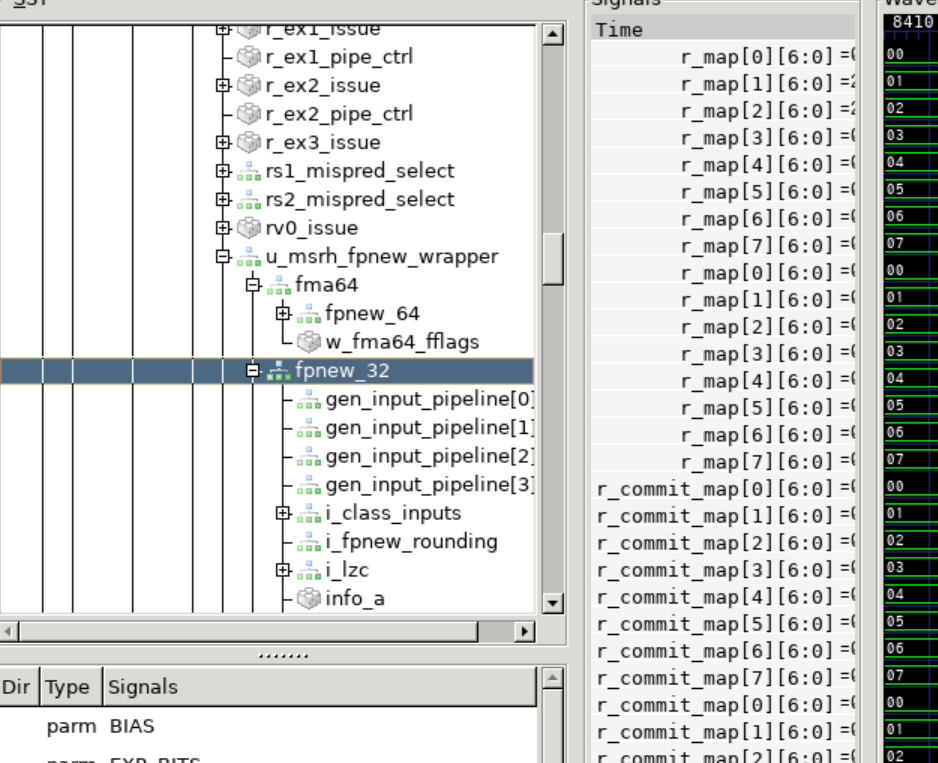
Task: Click the fma64 hierarchy icon
Action: 279,285
